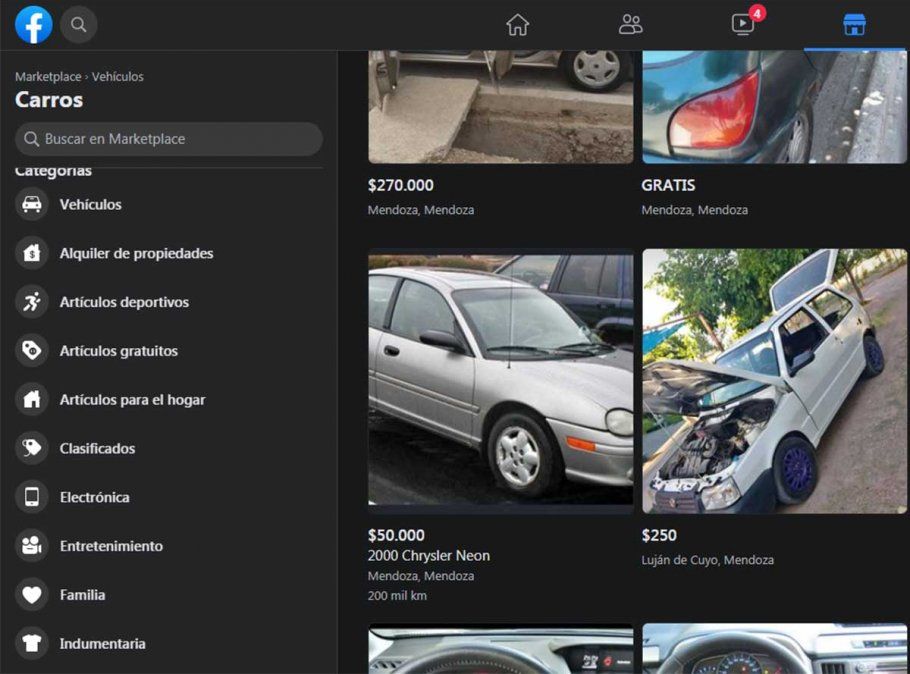This screenshot has width=910, height=674.
Task: Open the $250 white car listing photo
Action: (774, 381)
